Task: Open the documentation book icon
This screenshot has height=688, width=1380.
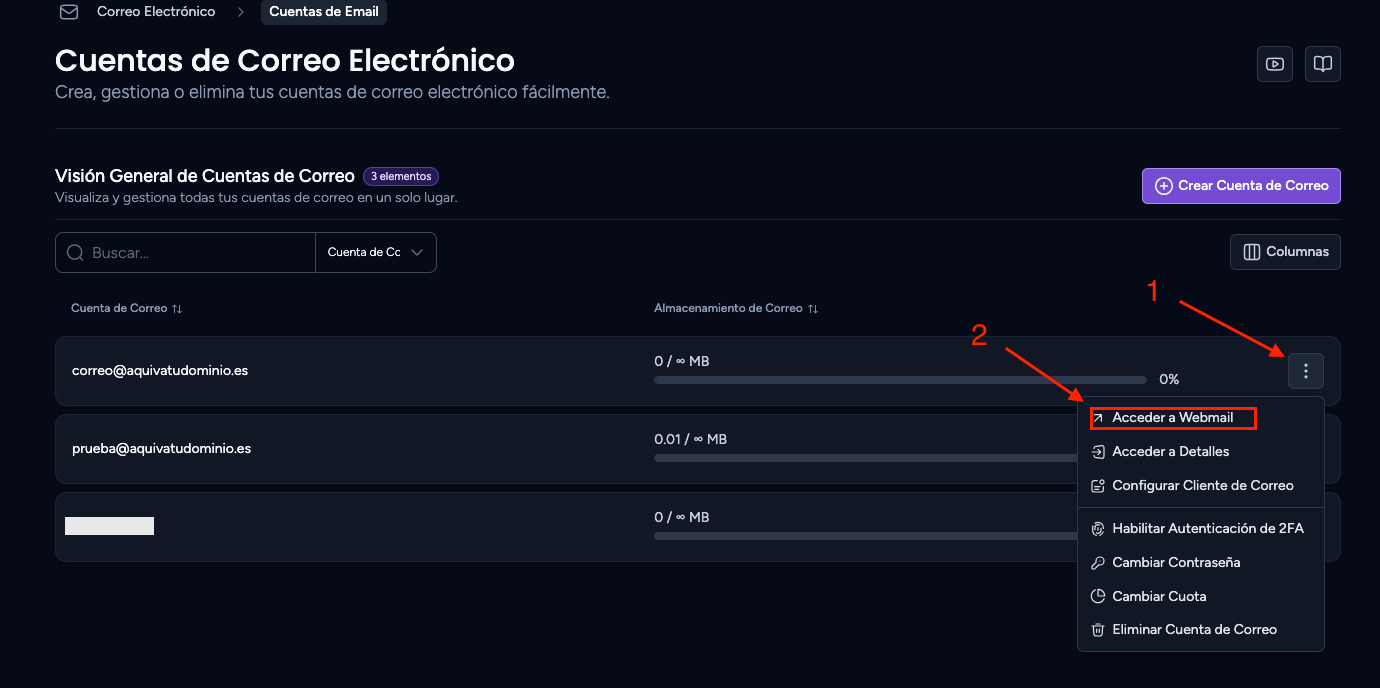Action: coord(1323,64)
